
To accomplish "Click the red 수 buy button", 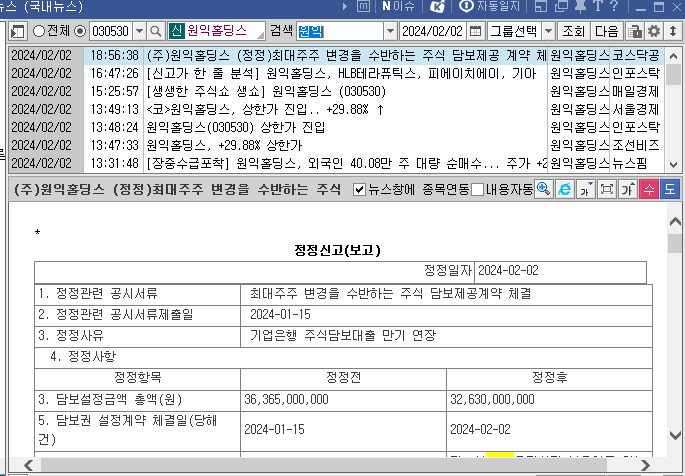I will (649, 190).
